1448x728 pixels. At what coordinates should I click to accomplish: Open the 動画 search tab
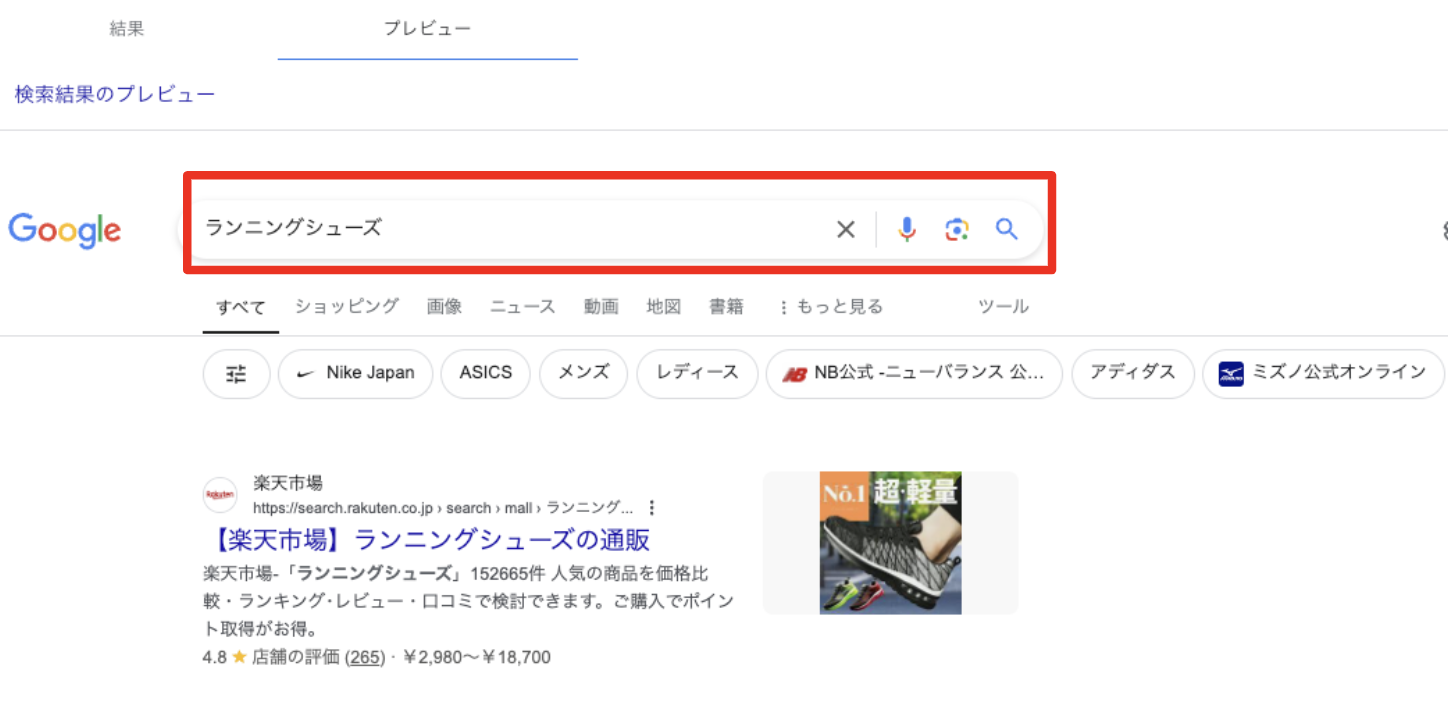click(601, 306)
